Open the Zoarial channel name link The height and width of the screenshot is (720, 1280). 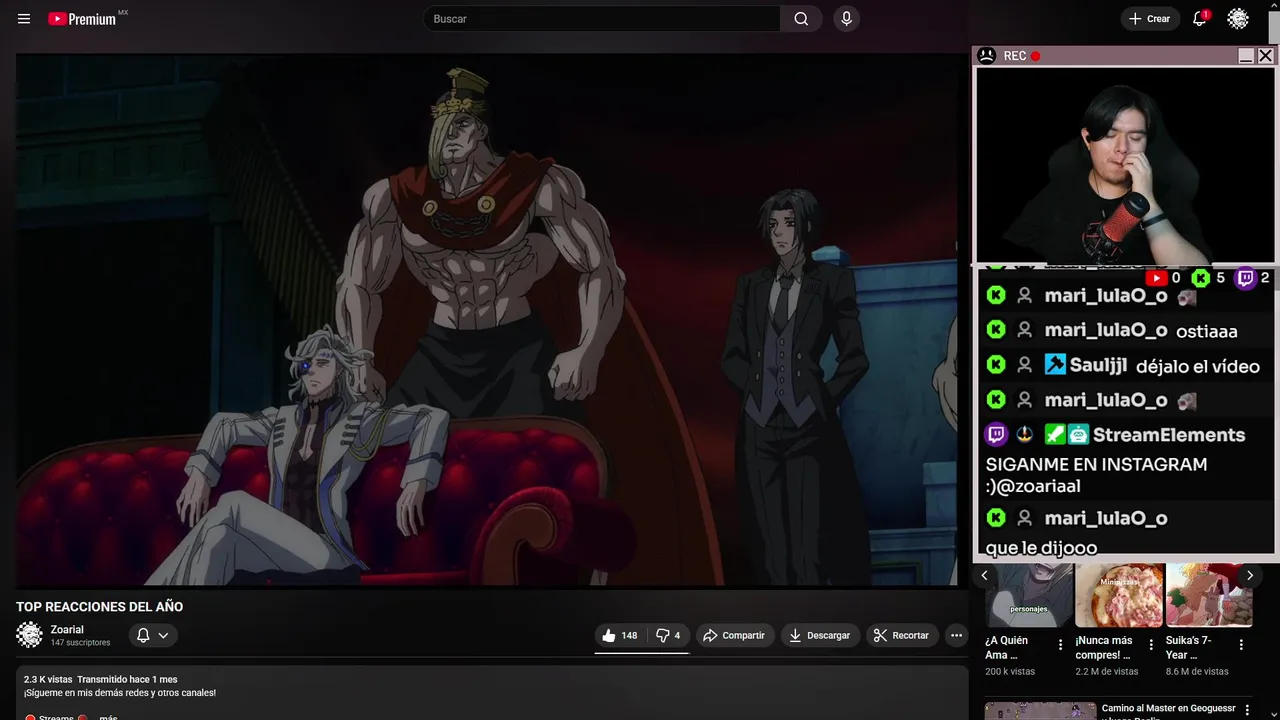tap(67, 630)
